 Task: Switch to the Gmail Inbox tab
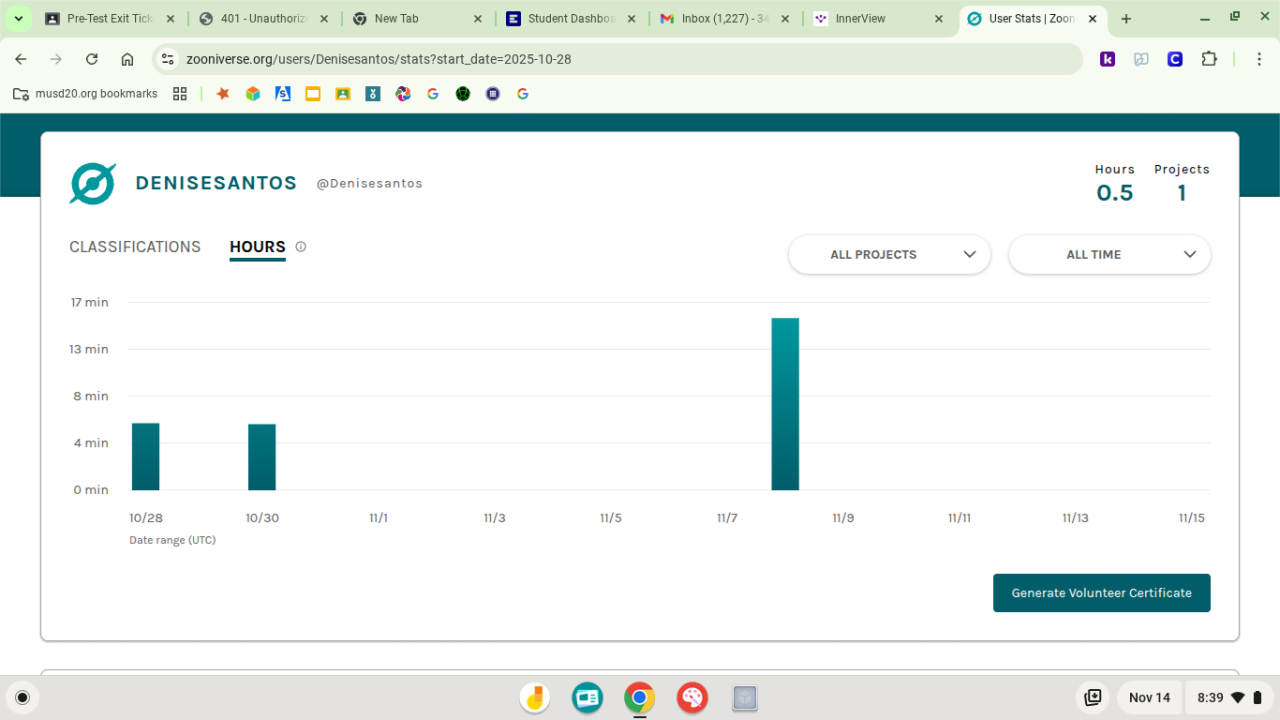(724, 19)
